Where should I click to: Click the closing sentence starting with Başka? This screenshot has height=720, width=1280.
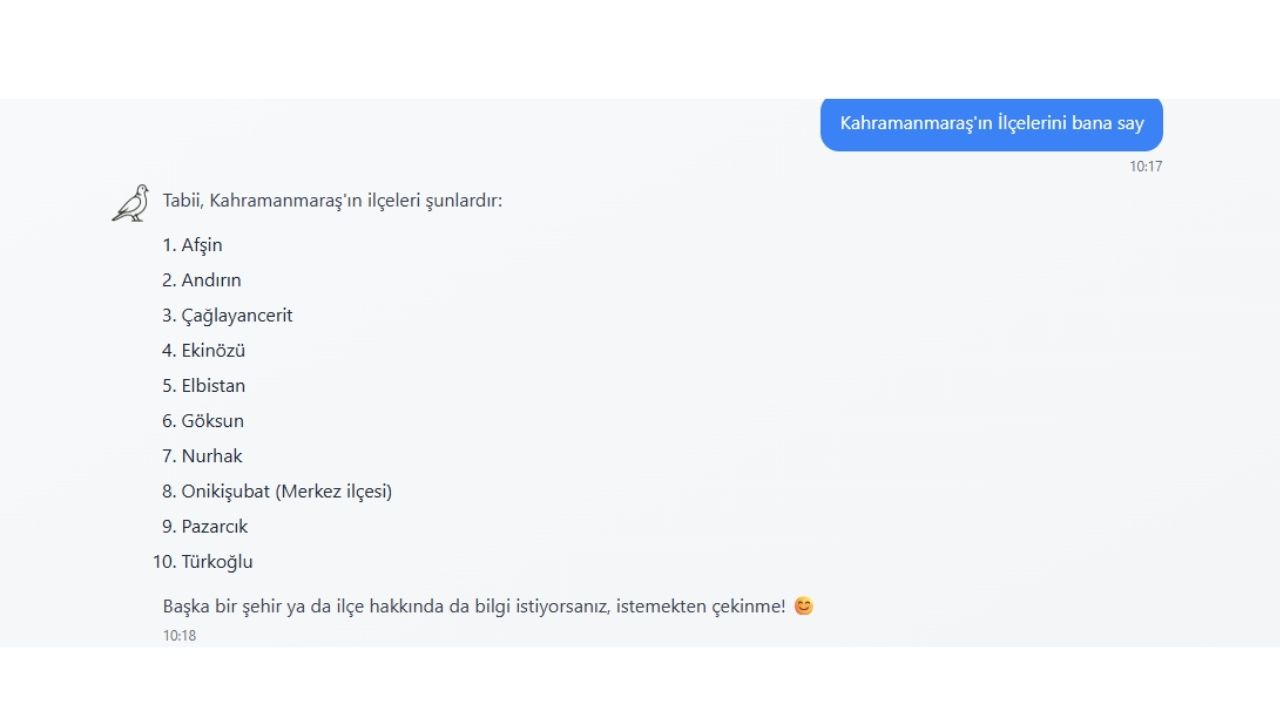(474, 606)
